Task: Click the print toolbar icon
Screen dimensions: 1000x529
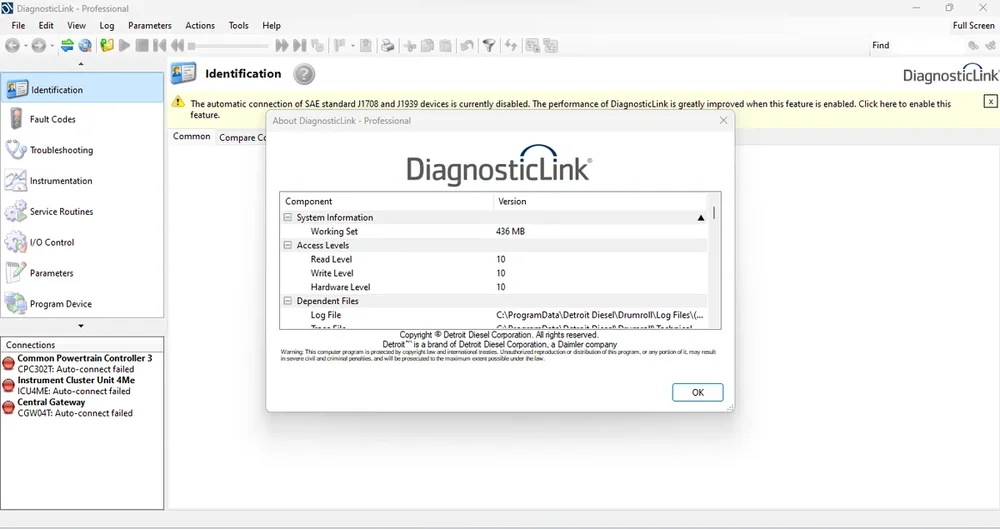Action: tap(387, 45)
